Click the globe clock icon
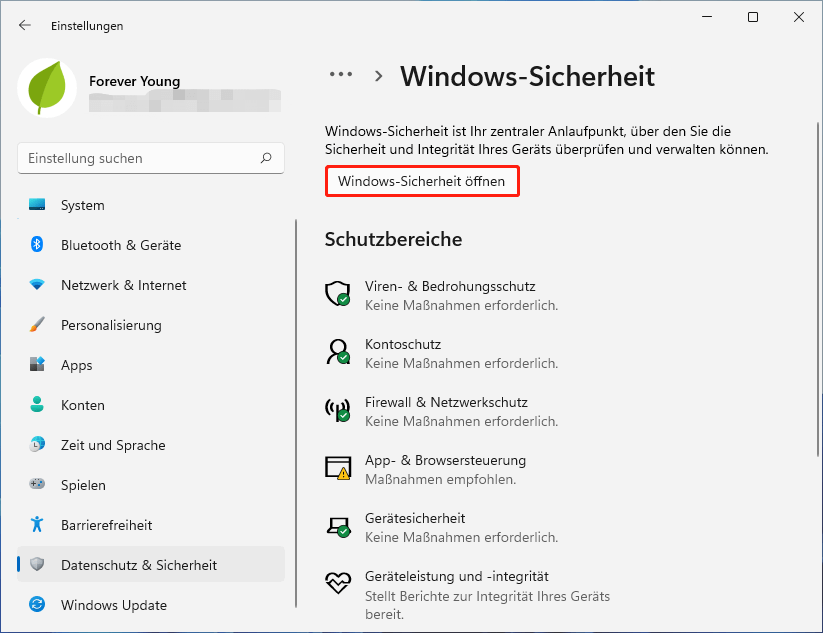This screenshot has height=633, width=823. pyautogui.click(x=37, y=444)
